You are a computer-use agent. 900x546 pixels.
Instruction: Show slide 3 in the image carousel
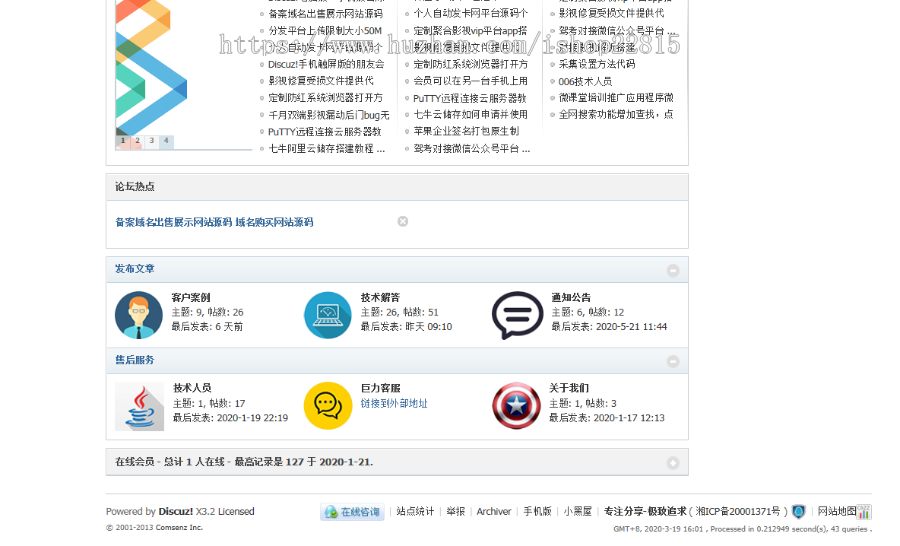click(x=152, y=141)
